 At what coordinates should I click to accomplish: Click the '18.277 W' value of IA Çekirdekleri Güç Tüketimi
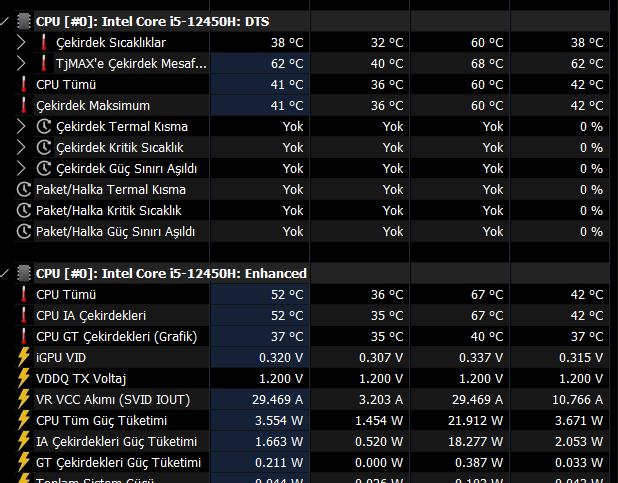pyautogui.click(x=476, y=442)
